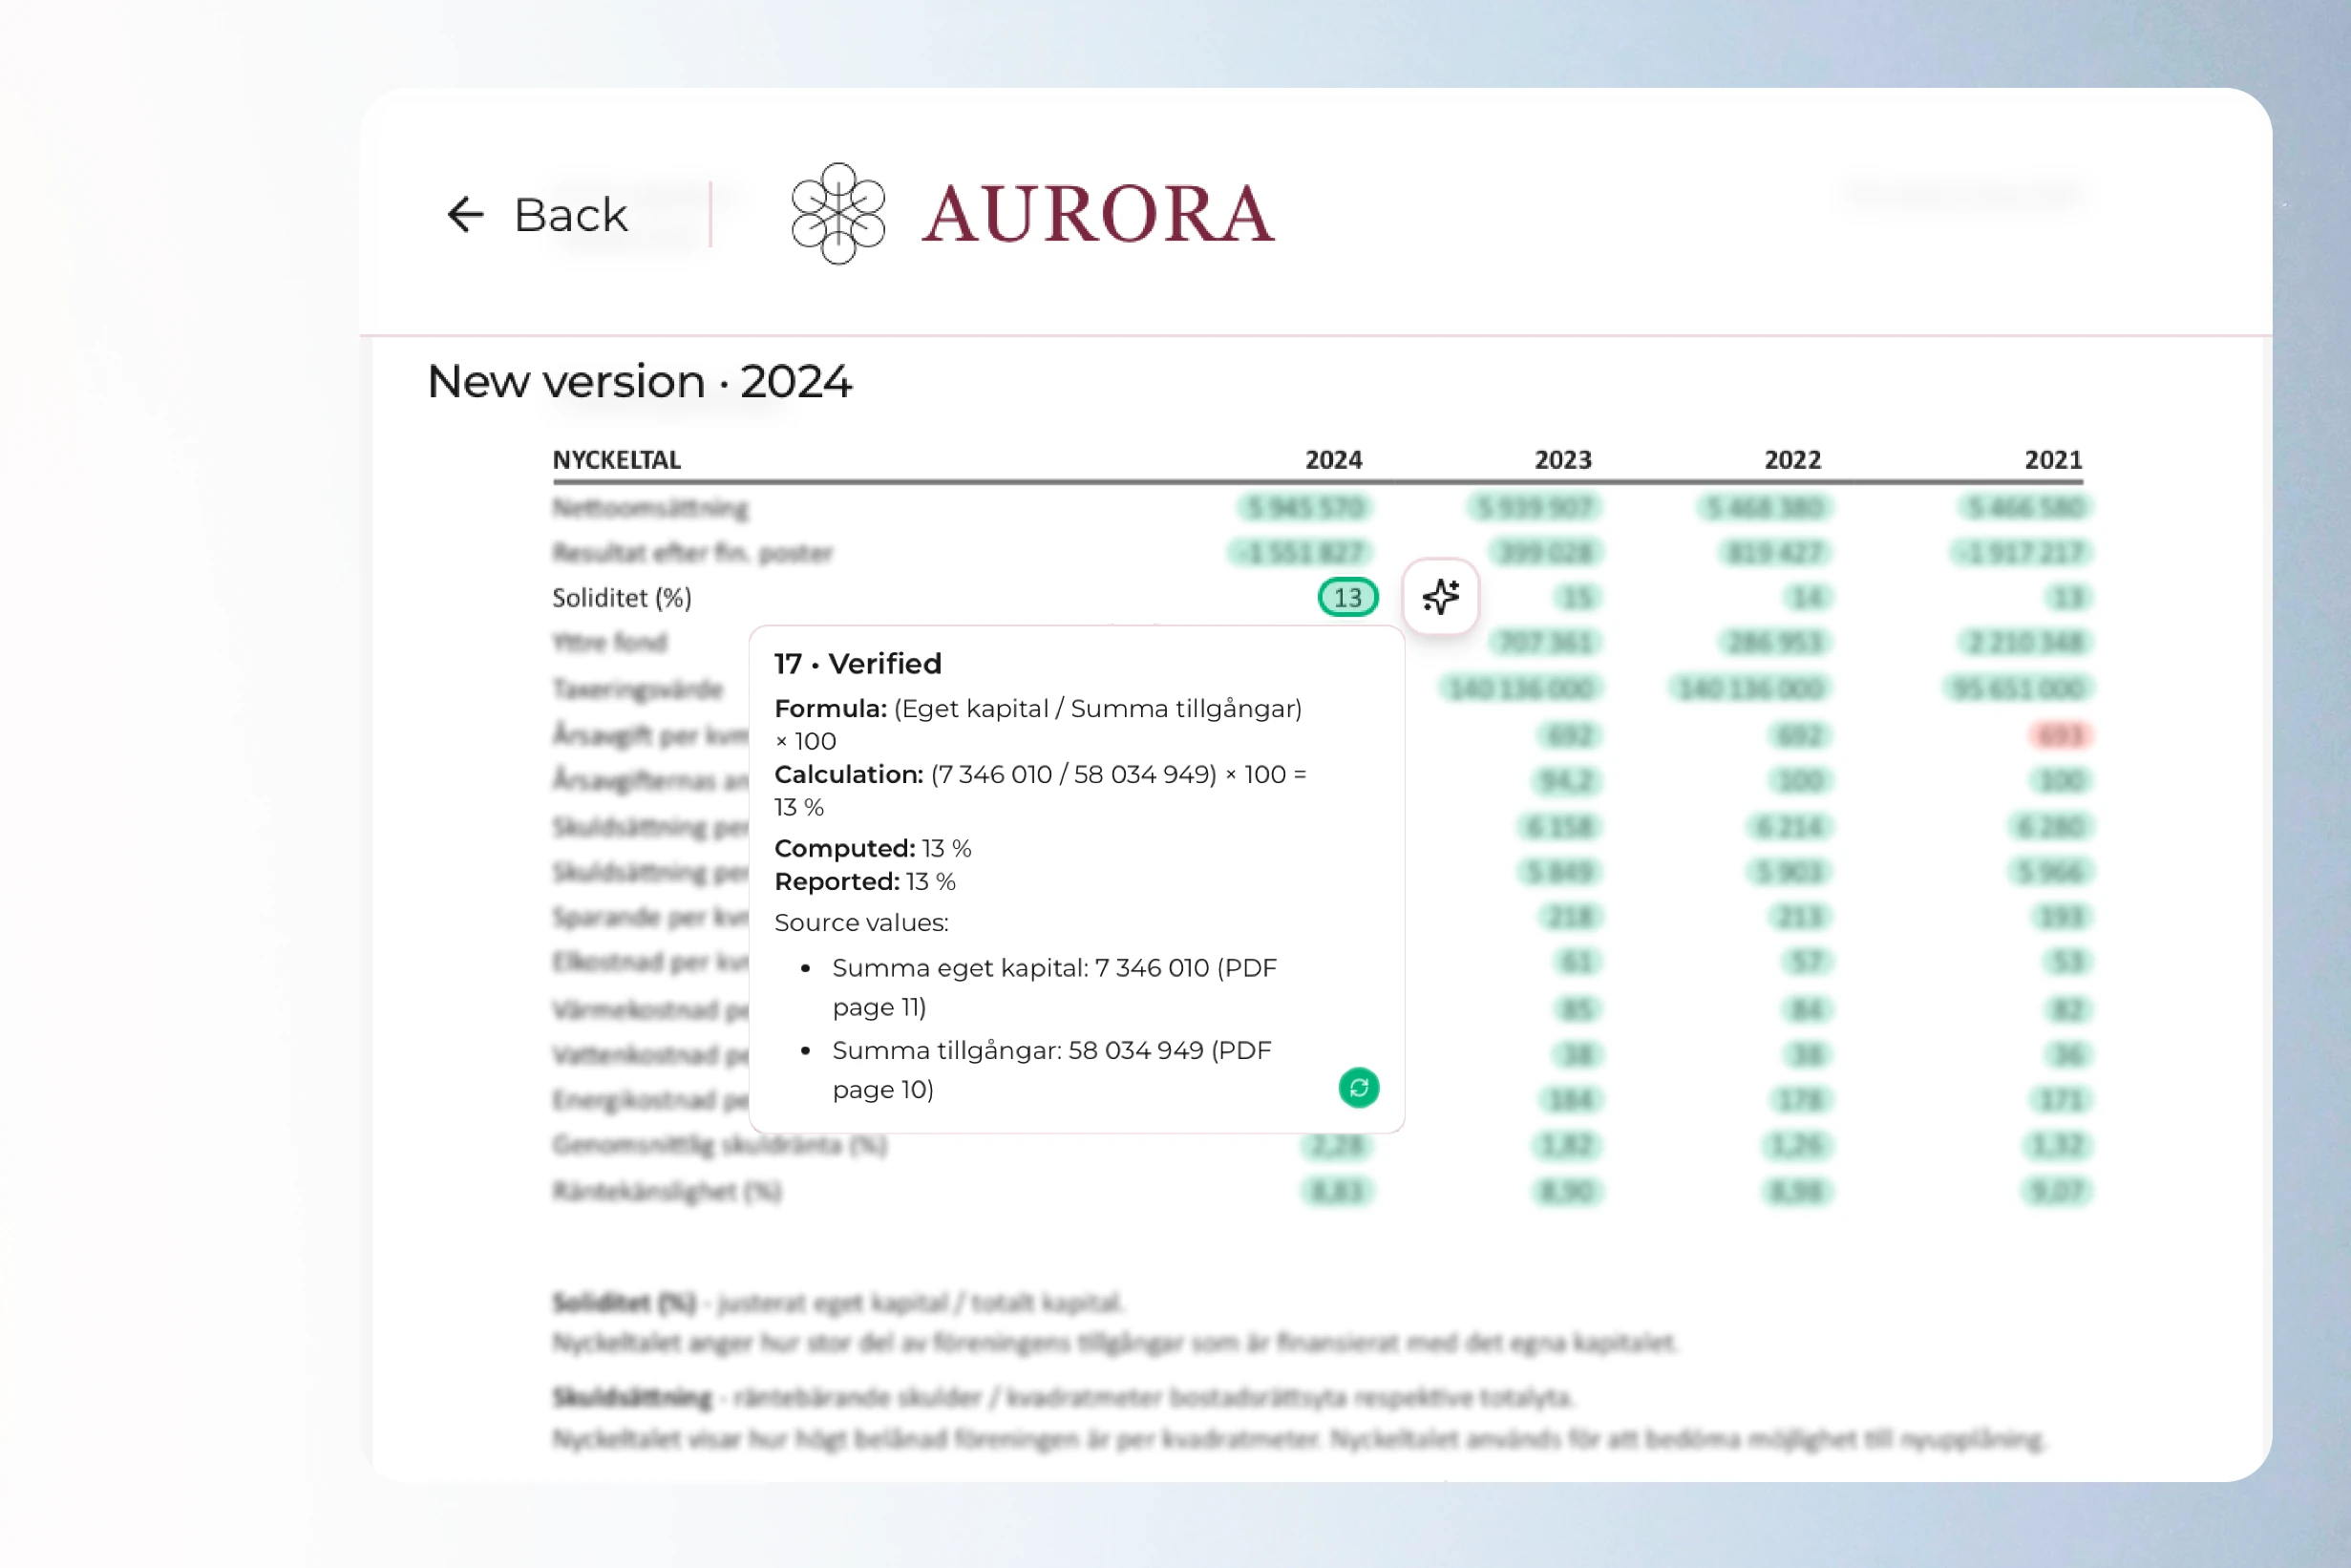Select the "New version · 2024" heading

tap(640, 381)
